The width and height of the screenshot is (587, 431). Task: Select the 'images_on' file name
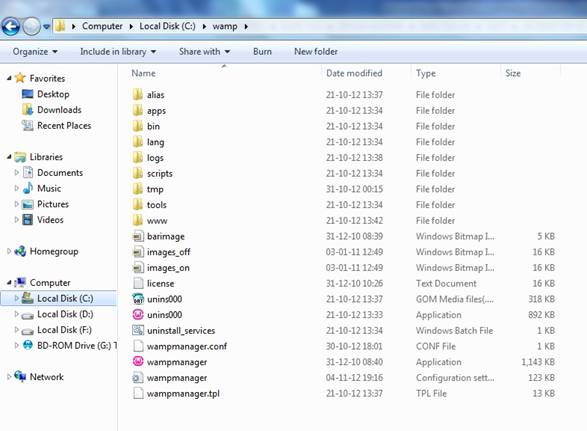coord(168,268)
